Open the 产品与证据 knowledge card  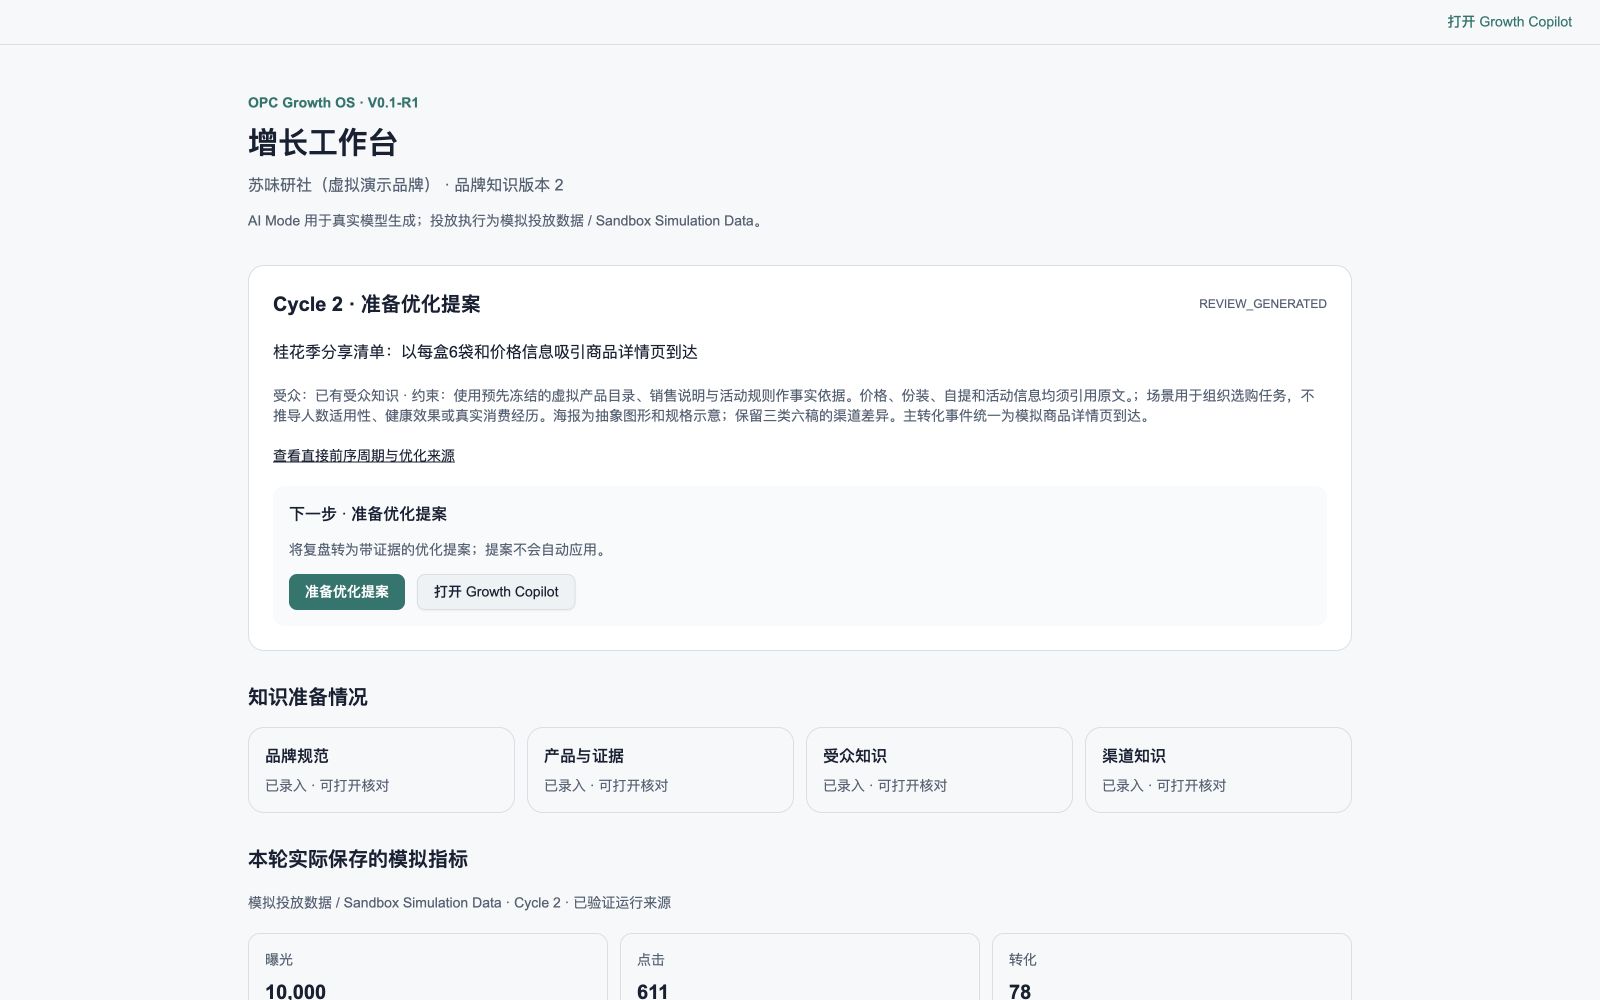tap(660, 770)
